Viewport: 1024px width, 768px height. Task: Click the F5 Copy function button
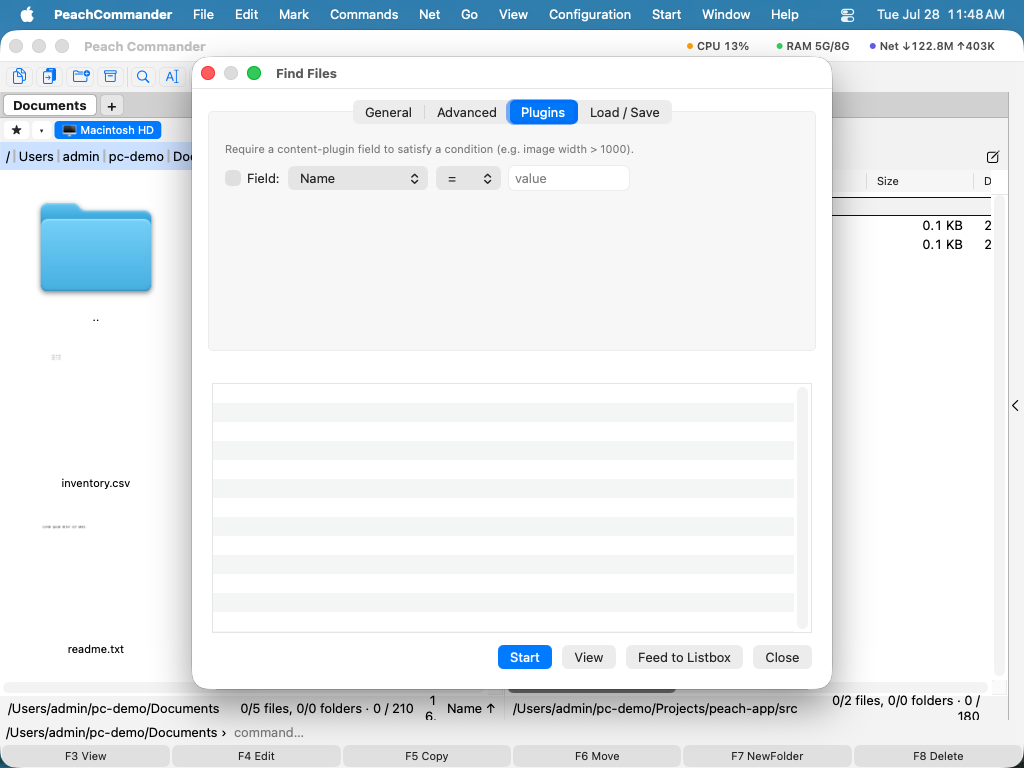coord(426,756)
